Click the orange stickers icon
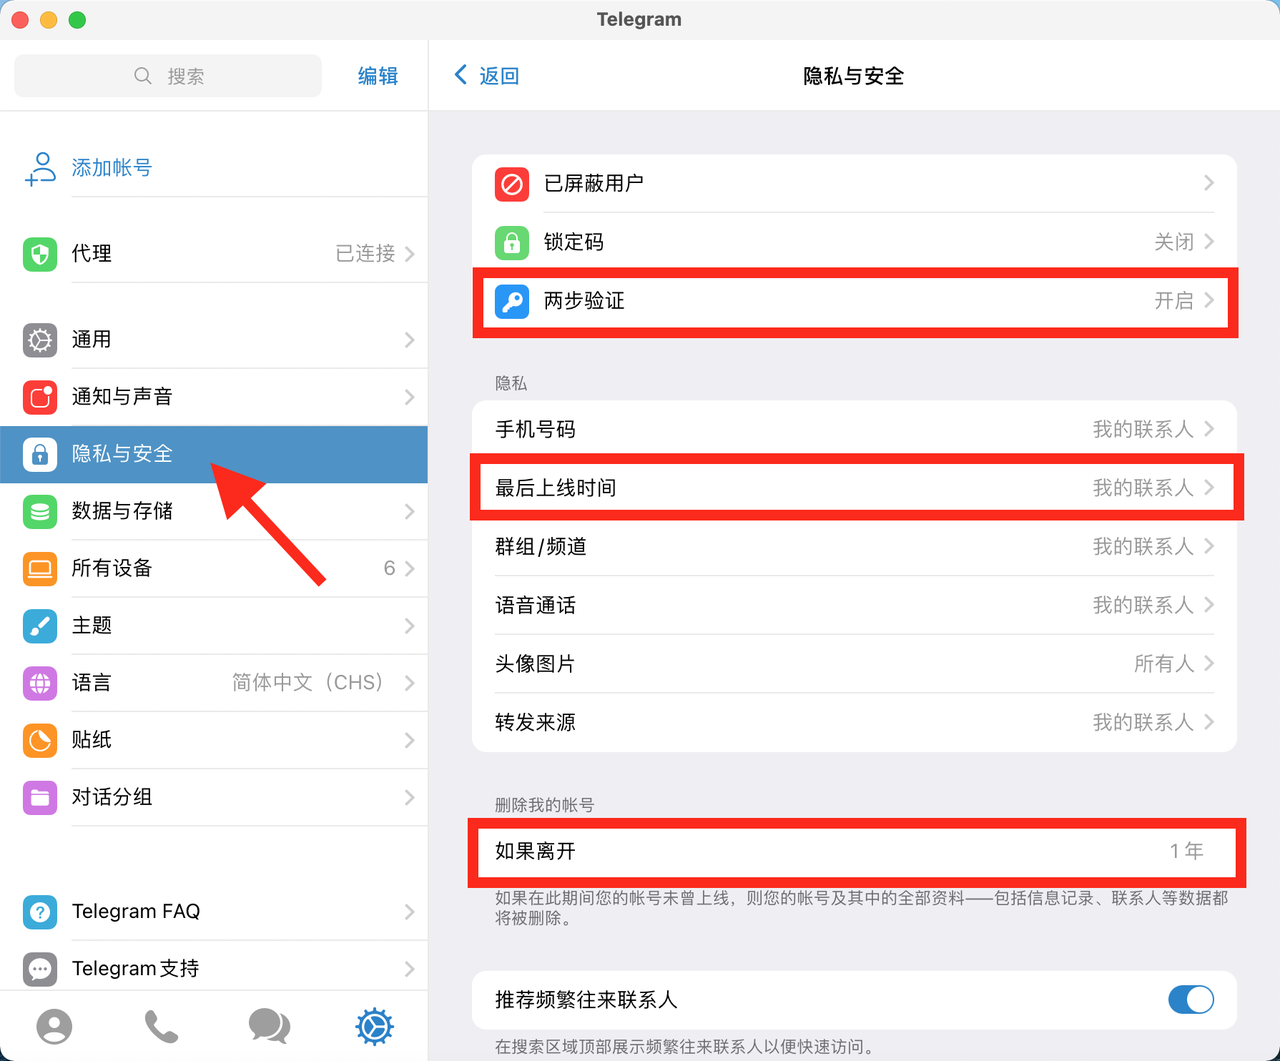1280x1061 pixels. pyautogui.click(x=40, y=740)
